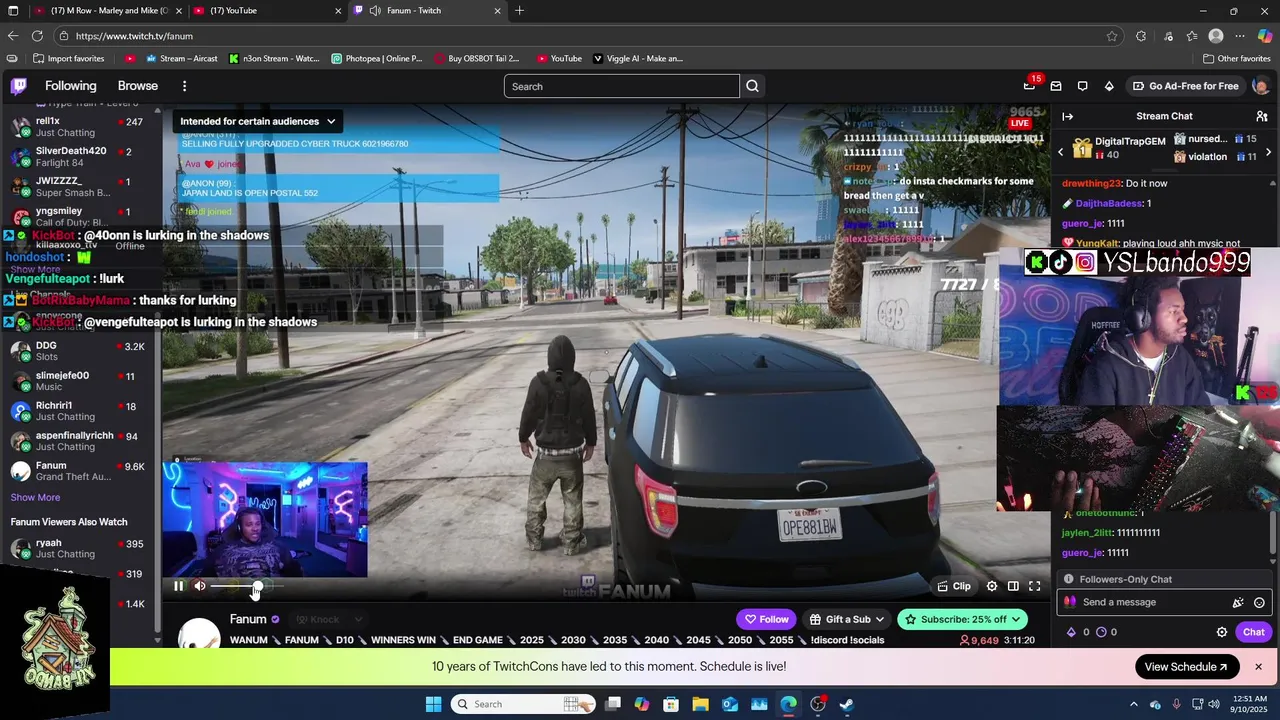Click the purple Chat send button
The height and width of the screenshot is (720, 1280).
coord(1254,632)
